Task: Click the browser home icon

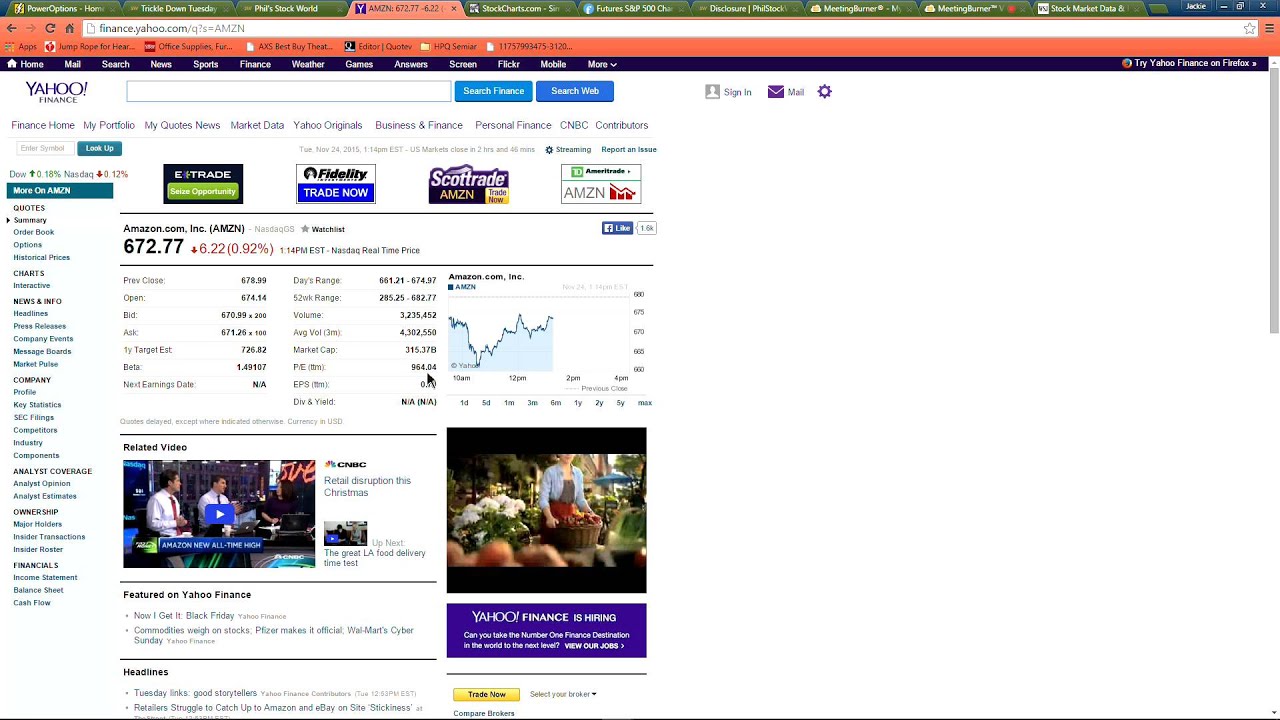Action: 69,28
